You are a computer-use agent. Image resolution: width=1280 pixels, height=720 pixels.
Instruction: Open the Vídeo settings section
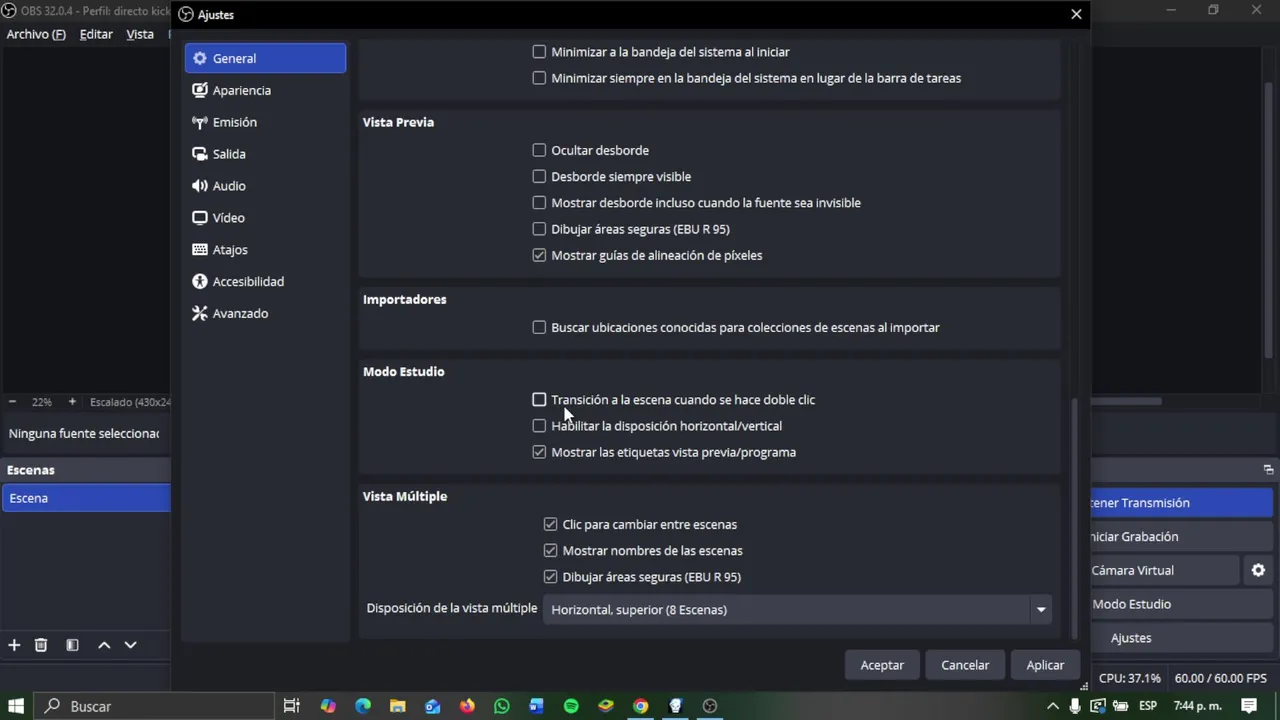tap(265, 218)
